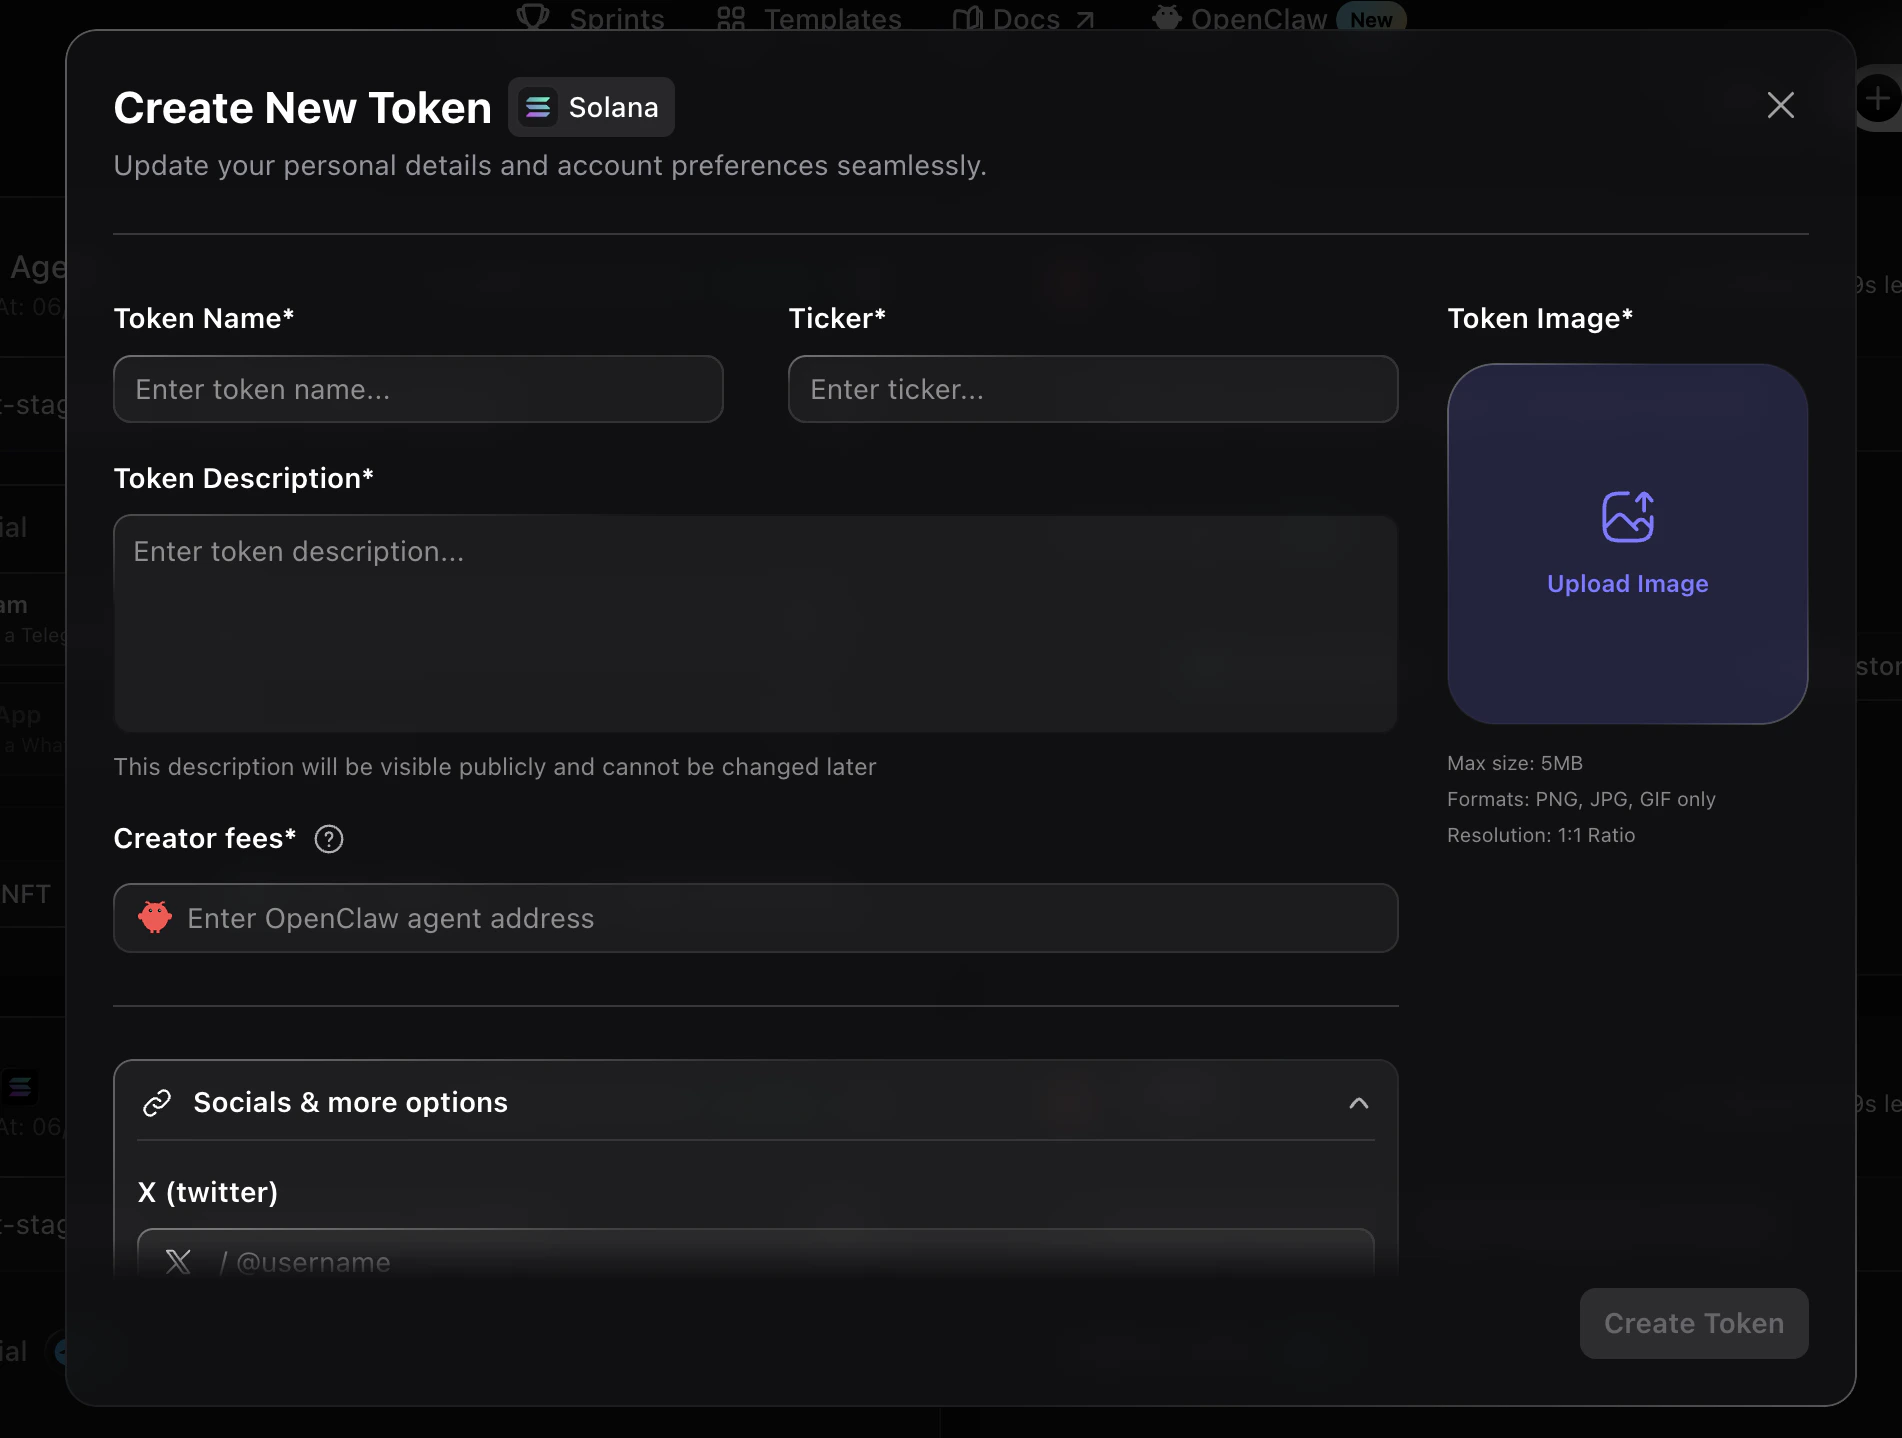
Task: Click the X logo in the twitter field
Action: pos(178,1262)
